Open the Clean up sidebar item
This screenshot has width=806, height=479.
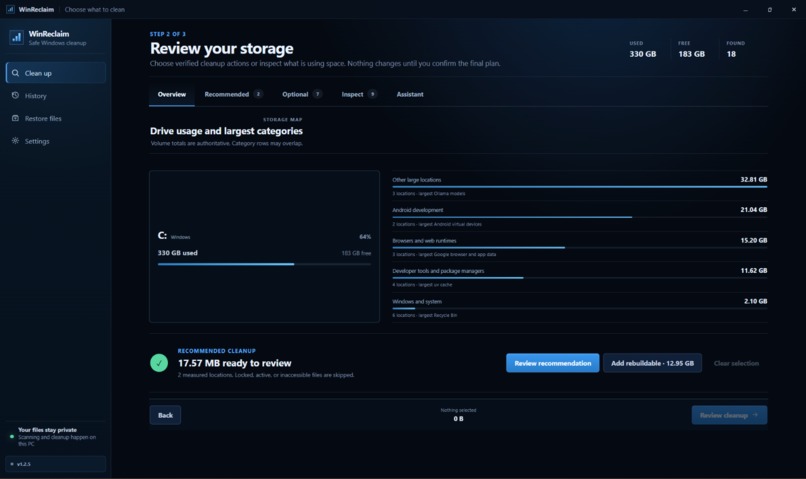[56, 73]
